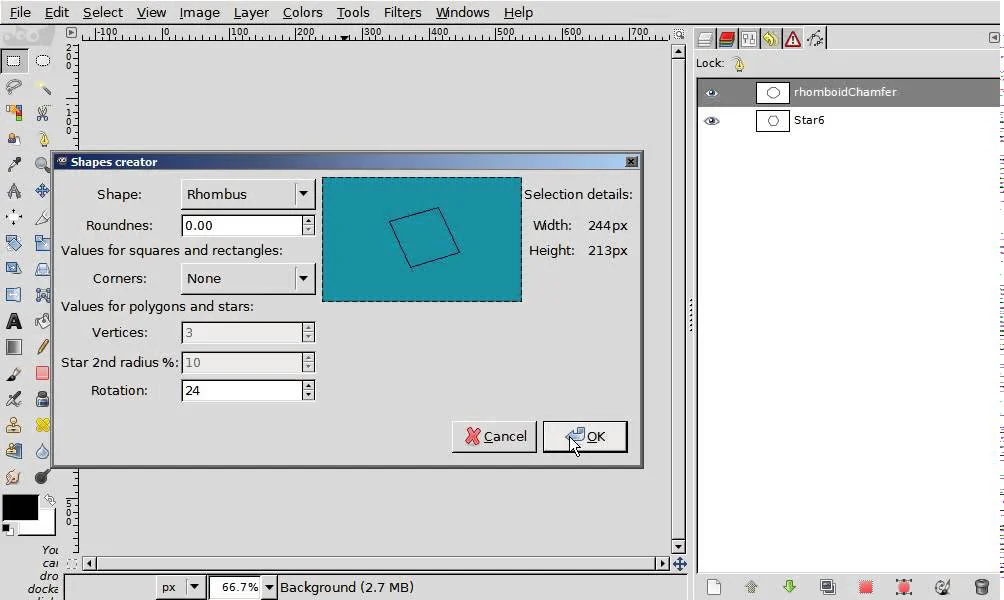Select the Scissors Select tool
Screen dimensions: 1004x600
(x=43, y=113)
